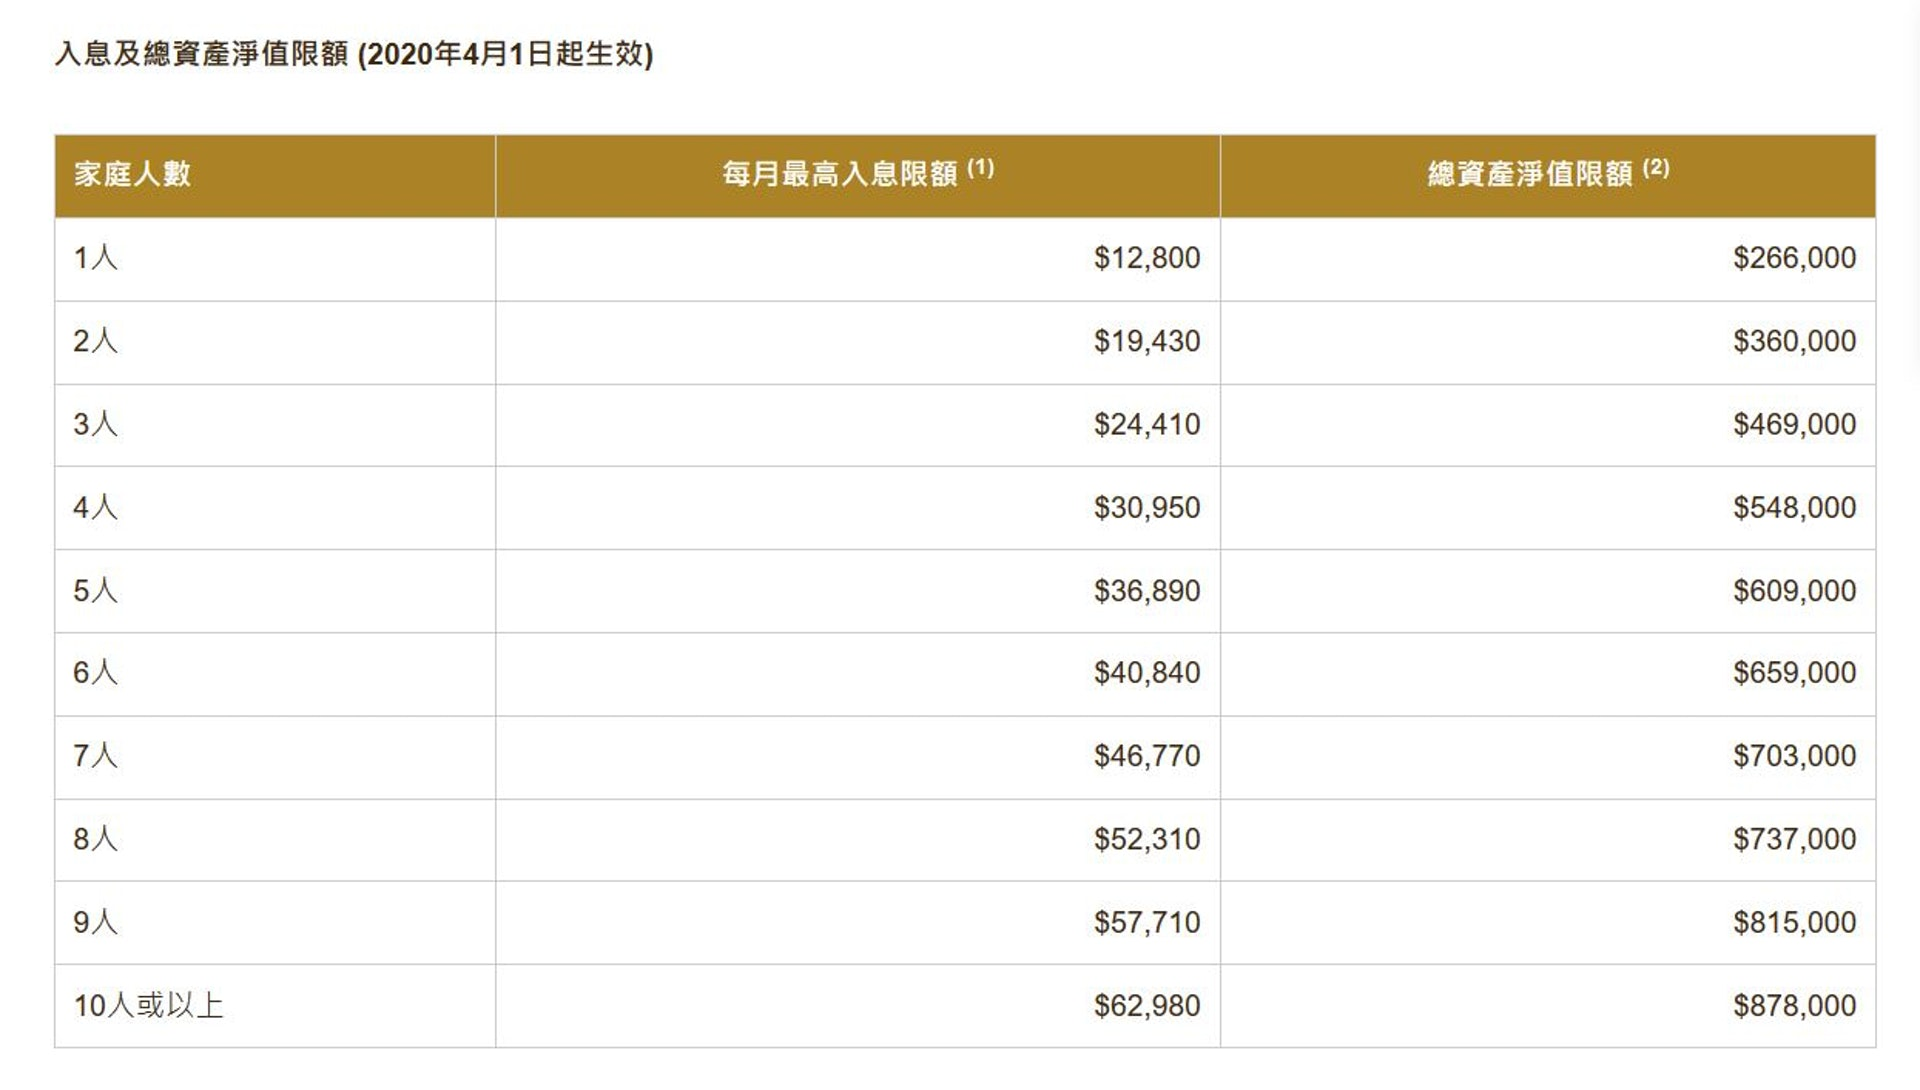This screenshot has width=1920, height=1090.
Task: Click the 7人 household row label
Action: (x=96, y=755)
